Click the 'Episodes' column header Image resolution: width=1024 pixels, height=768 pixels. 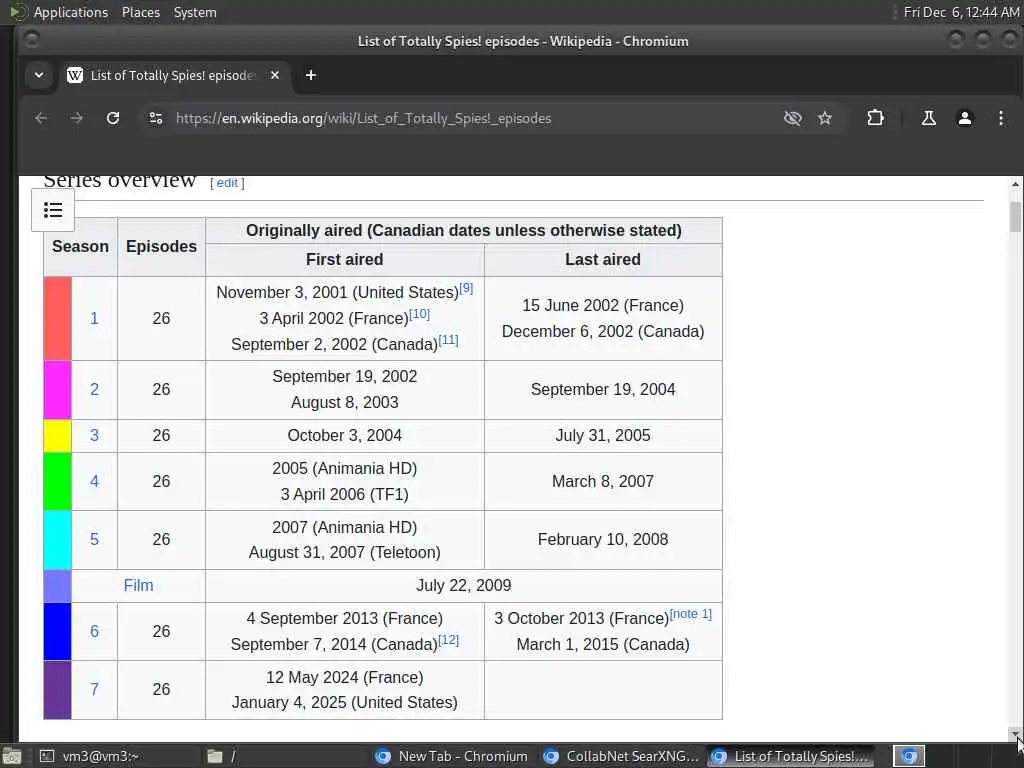(161, 246)
